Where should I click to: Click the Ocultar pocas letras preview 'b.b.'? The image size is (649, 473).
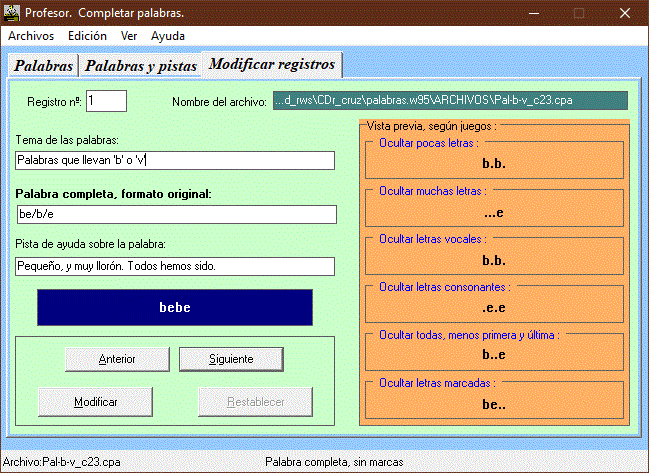[x=494, y=164]
